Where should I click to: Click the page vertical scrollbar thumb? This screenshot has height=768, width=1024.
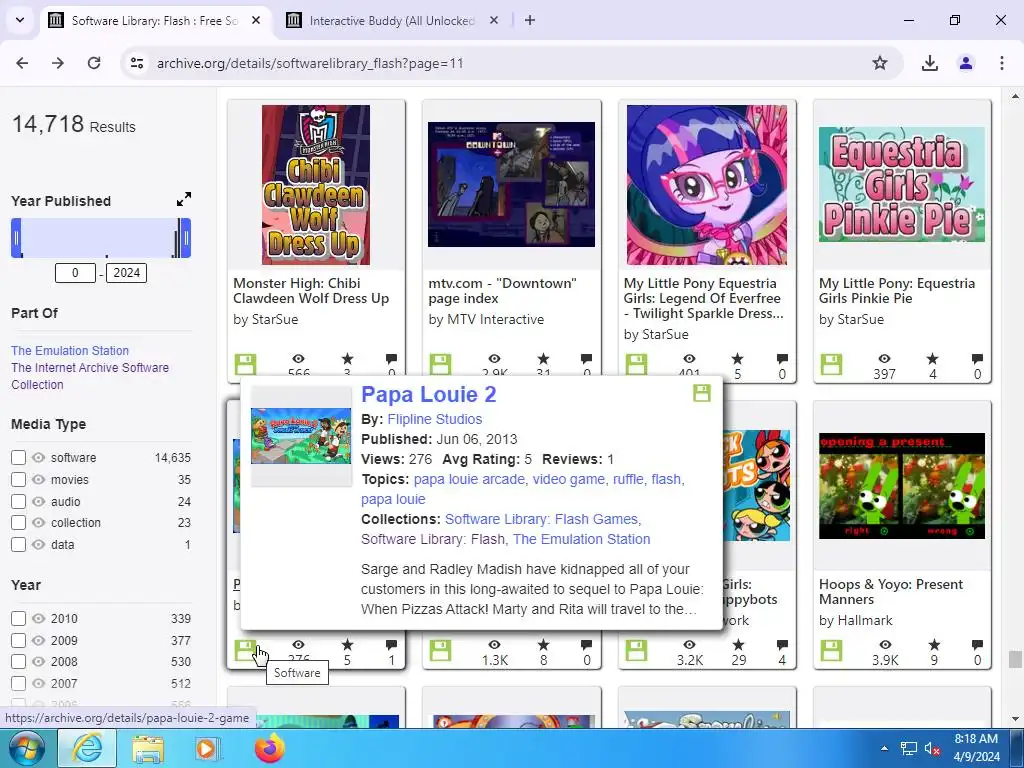point(1015,659)
